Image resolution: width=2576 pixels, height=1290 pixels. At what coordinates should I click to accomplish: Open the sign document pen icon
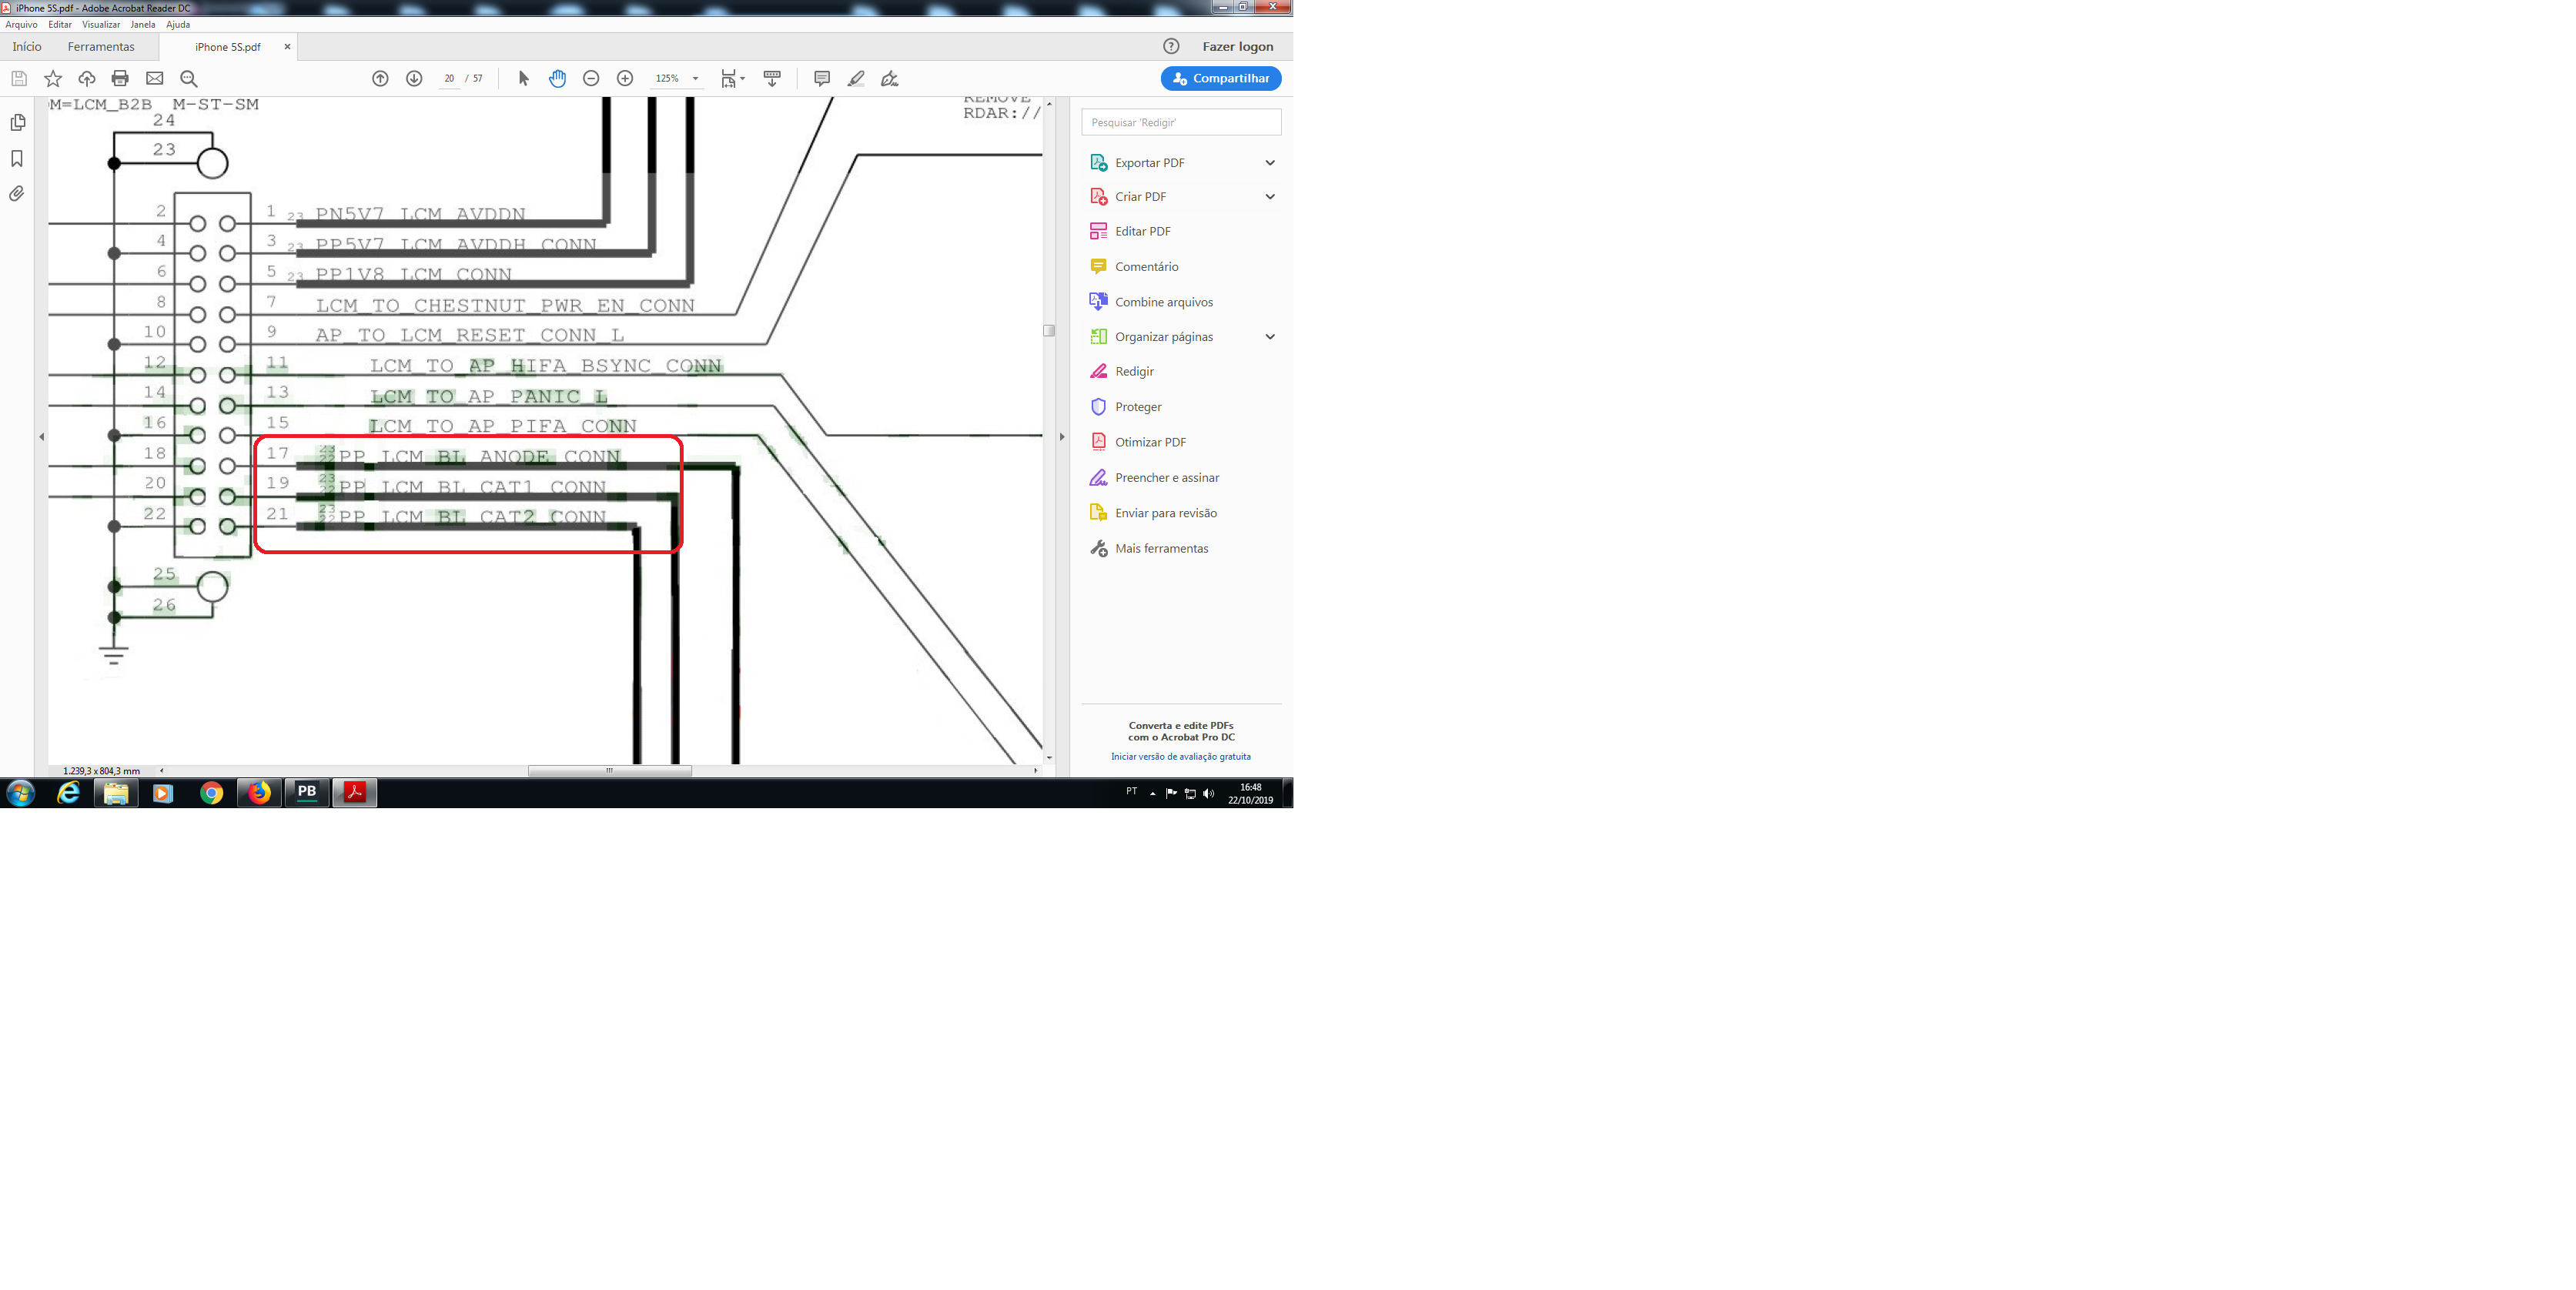889,78
